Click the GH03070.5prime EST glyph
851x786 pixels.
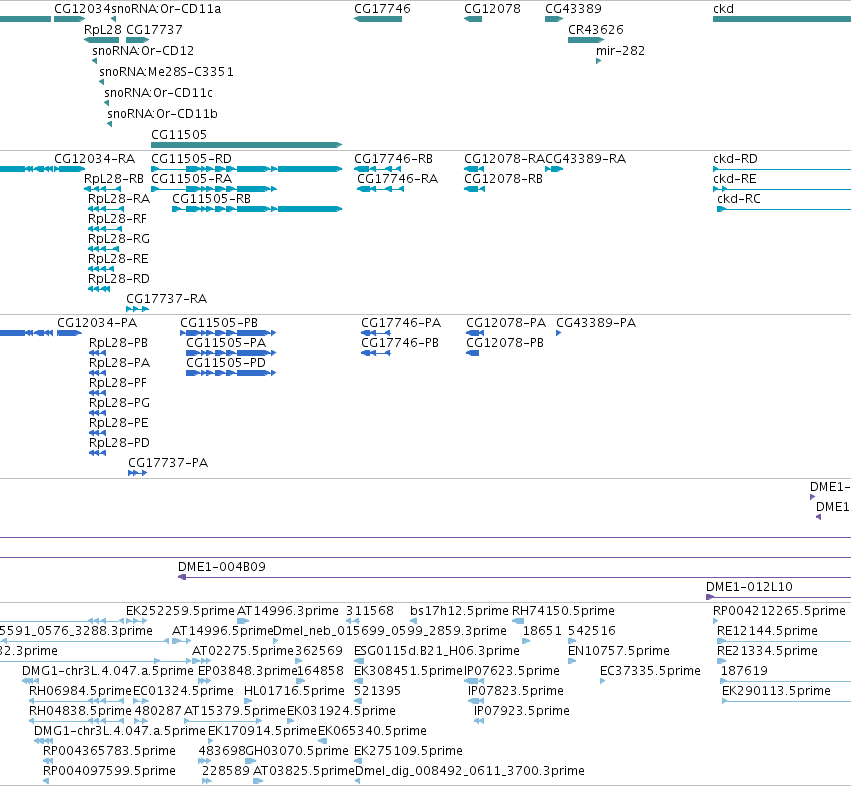coord(251,761)
